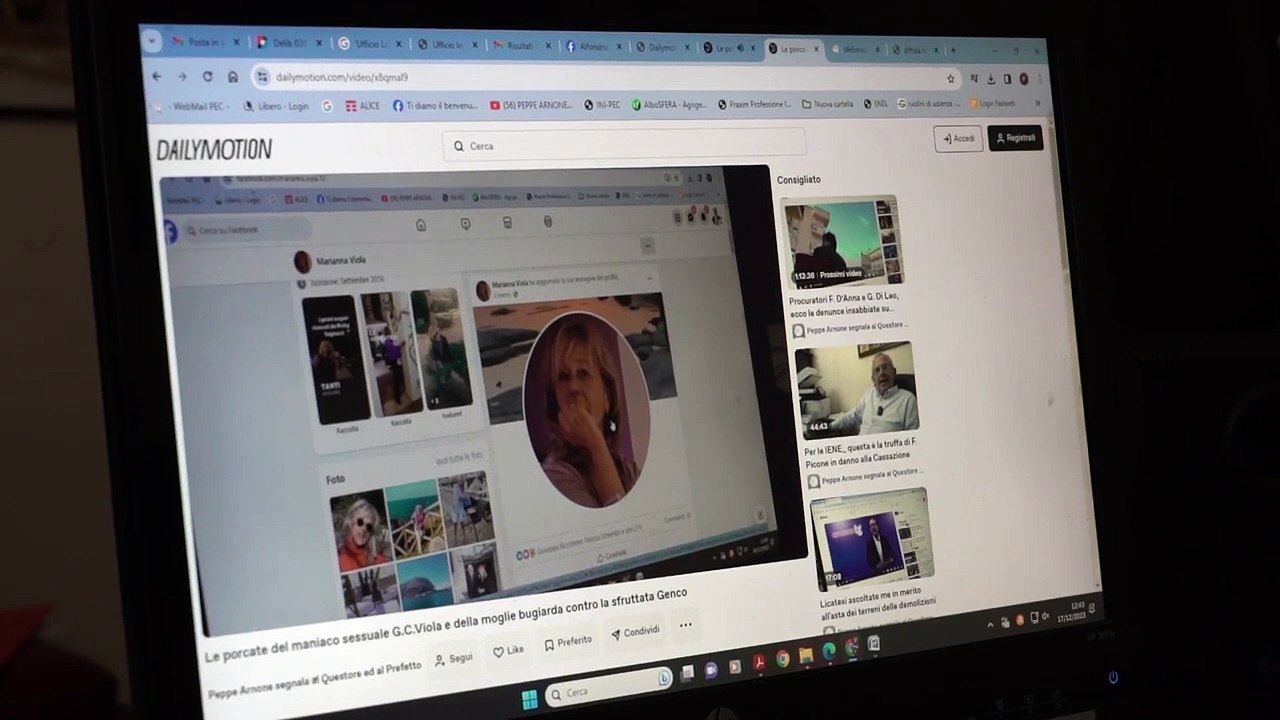Open the volume icon in system tray

pyautogui.click(x=1045, y=616)
